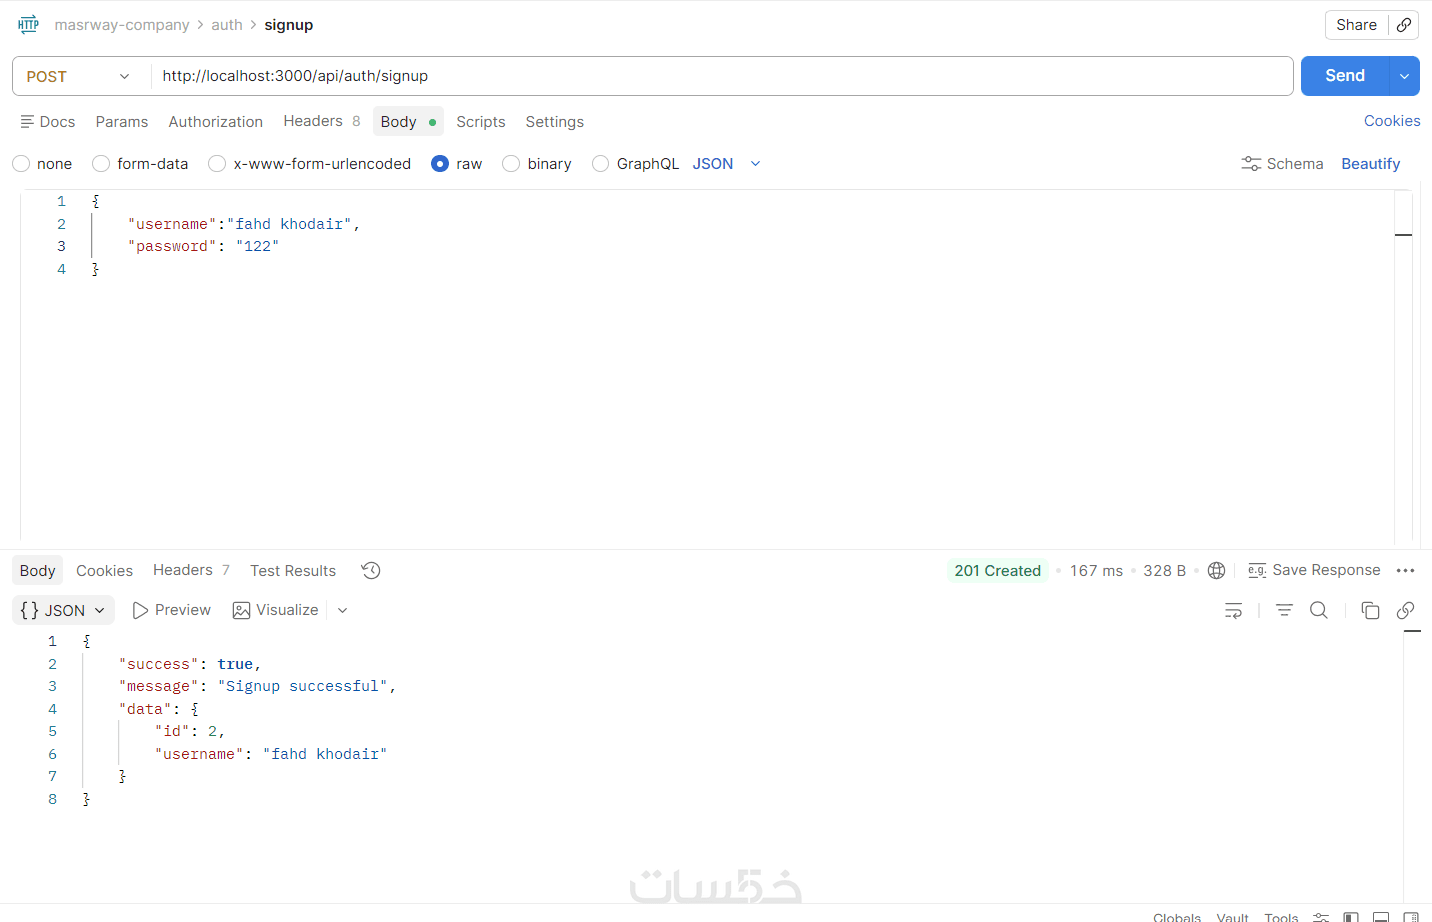Viewport: 1432px width, 922px height.
Task: Select the binary body type
Action: [x=511, y=164]
